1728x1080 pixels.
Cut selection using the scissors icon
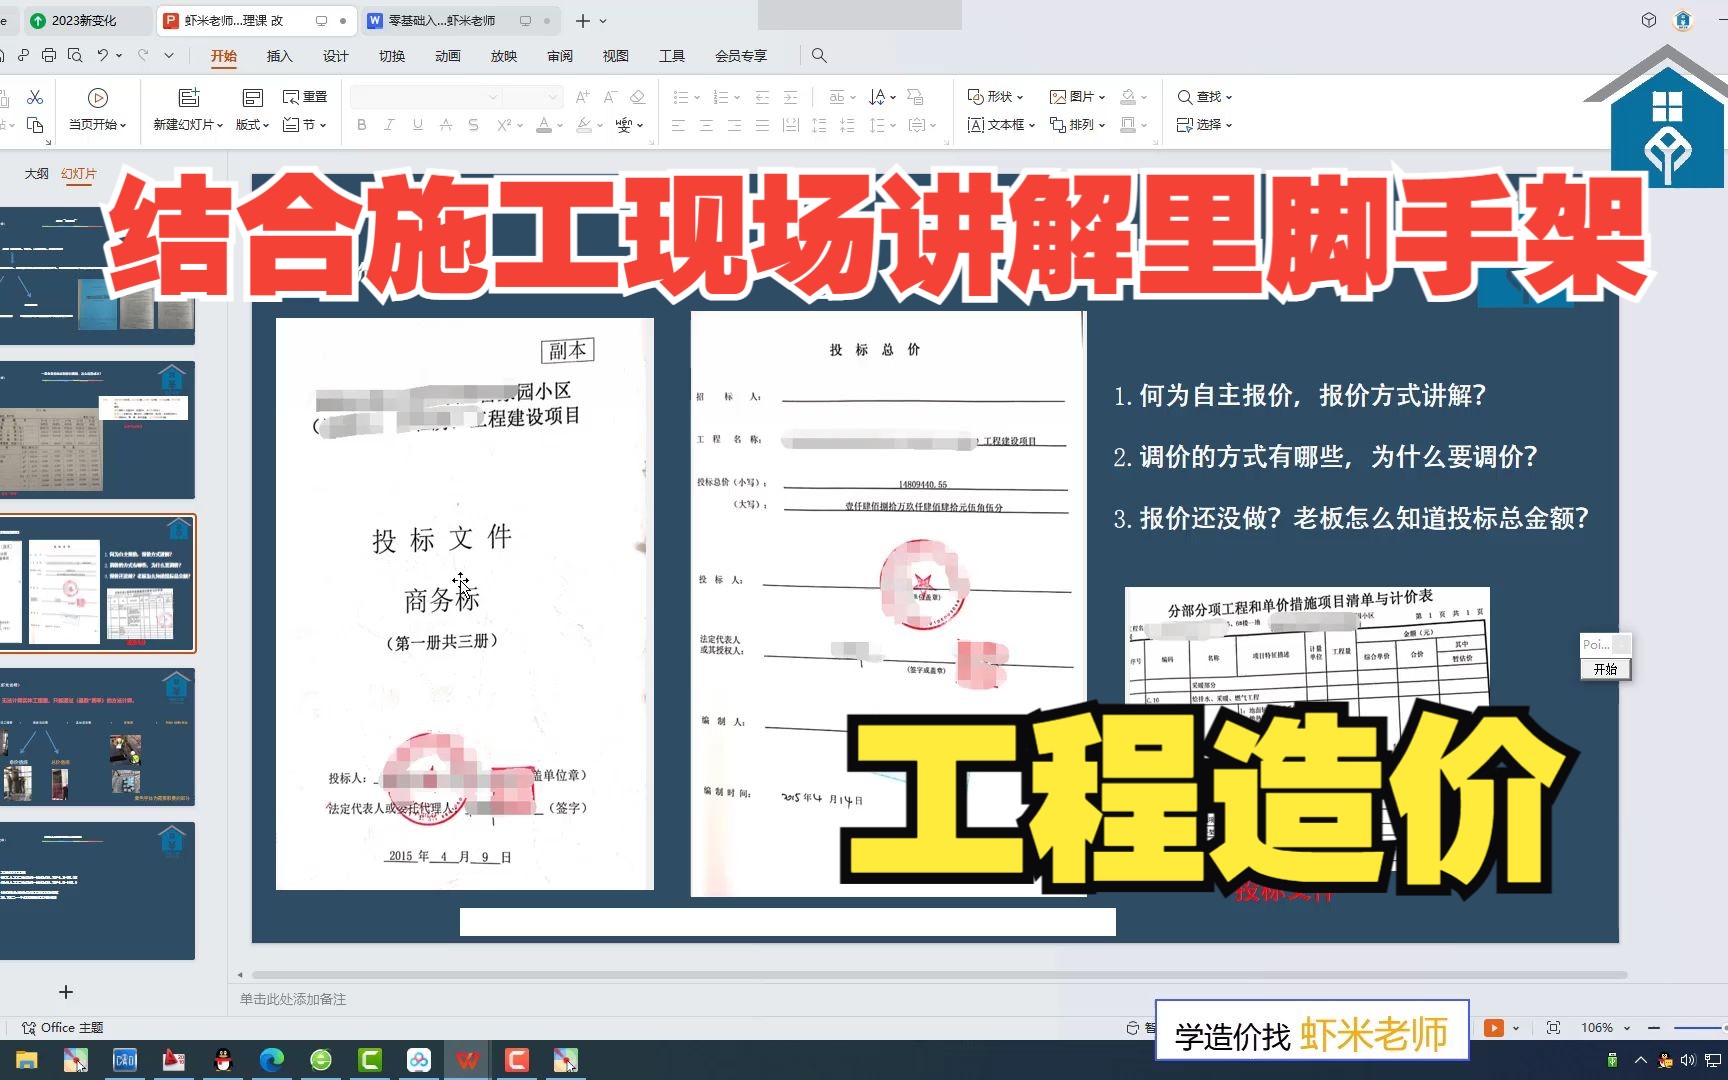[x=33, y=96]
